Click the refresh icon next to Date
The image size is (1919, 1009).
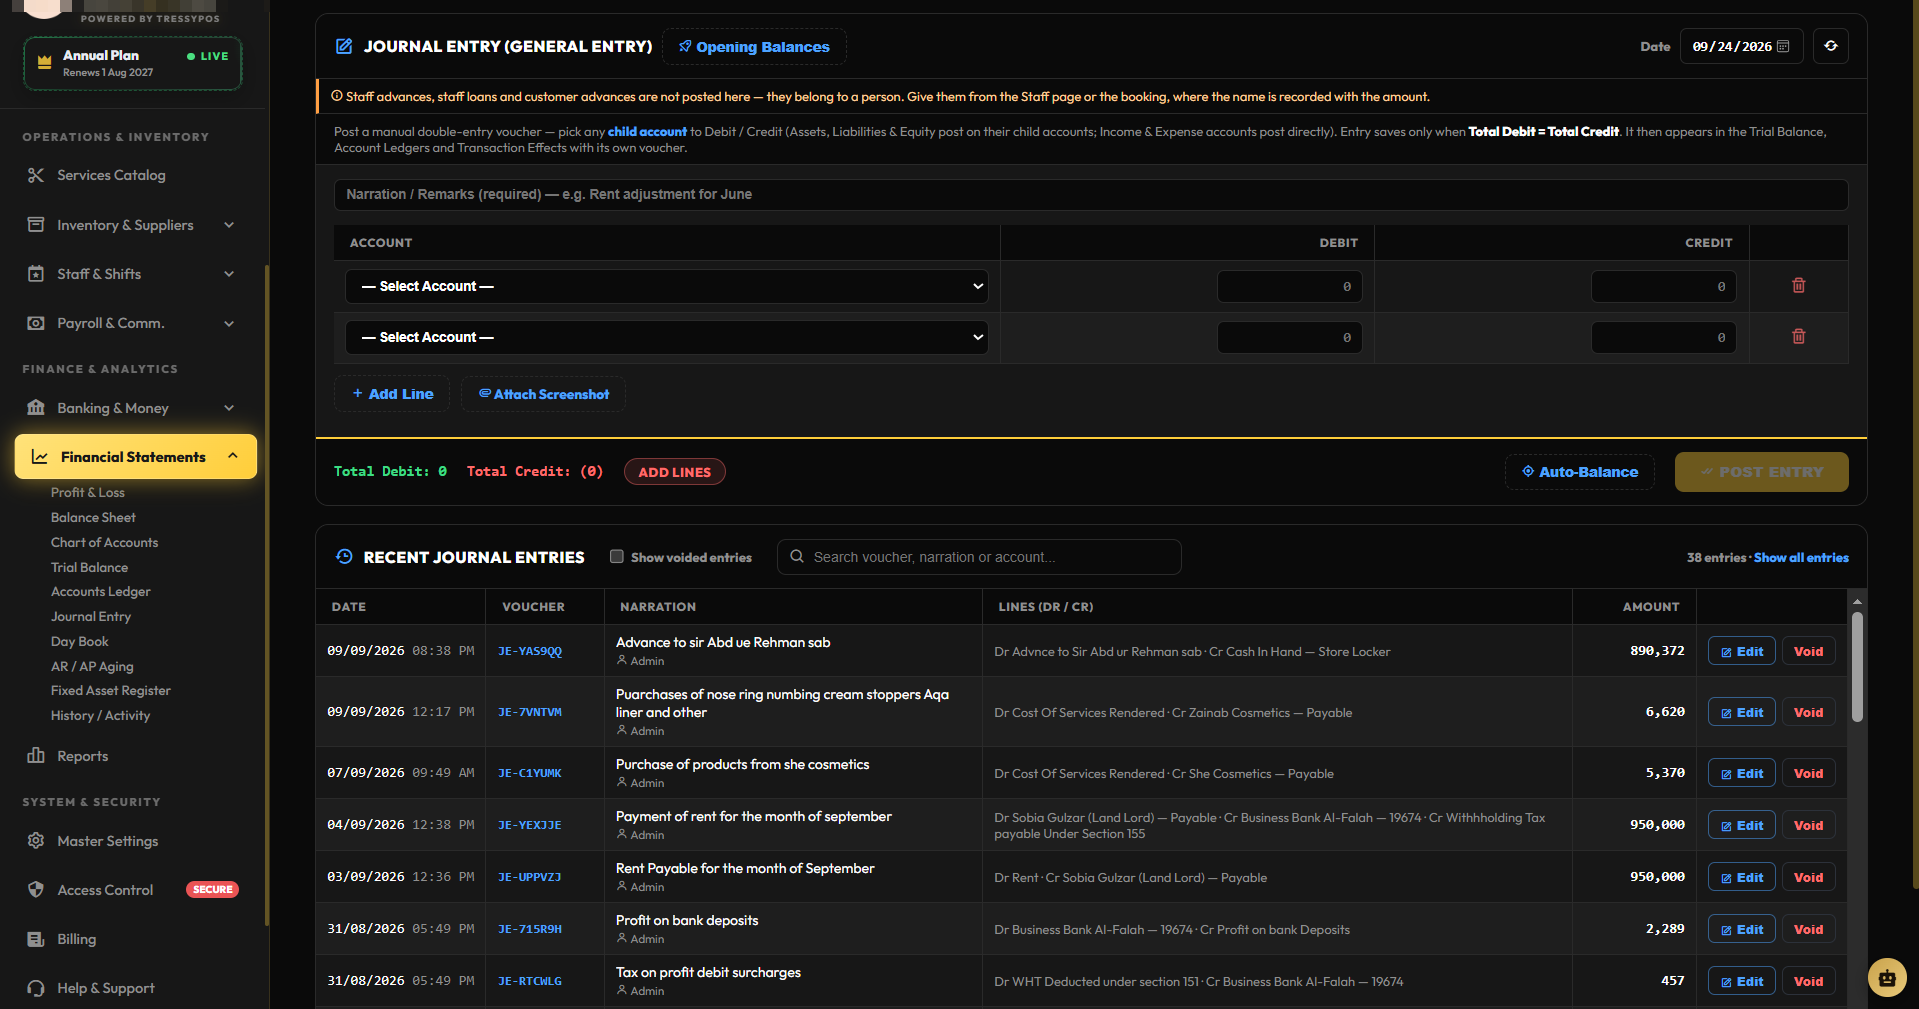pyautogui.click(x=1830, y=46)
